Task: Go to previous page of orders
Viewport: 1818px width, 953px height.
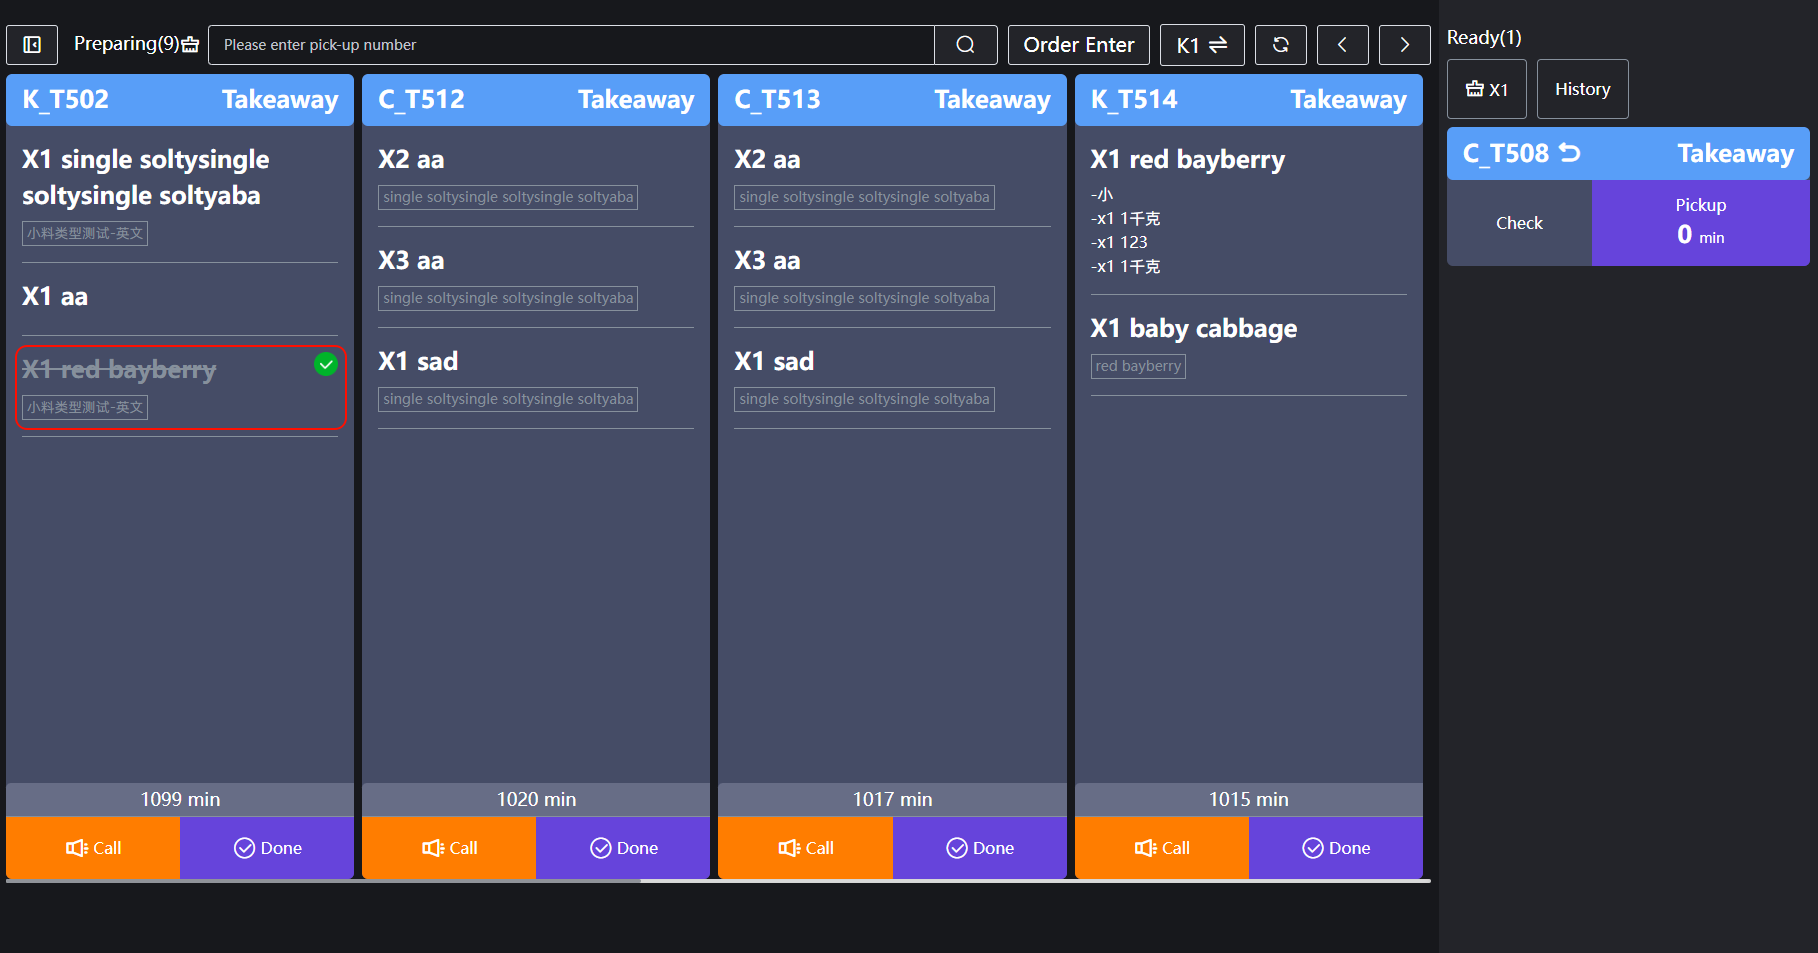Action: pos(1342,45)
